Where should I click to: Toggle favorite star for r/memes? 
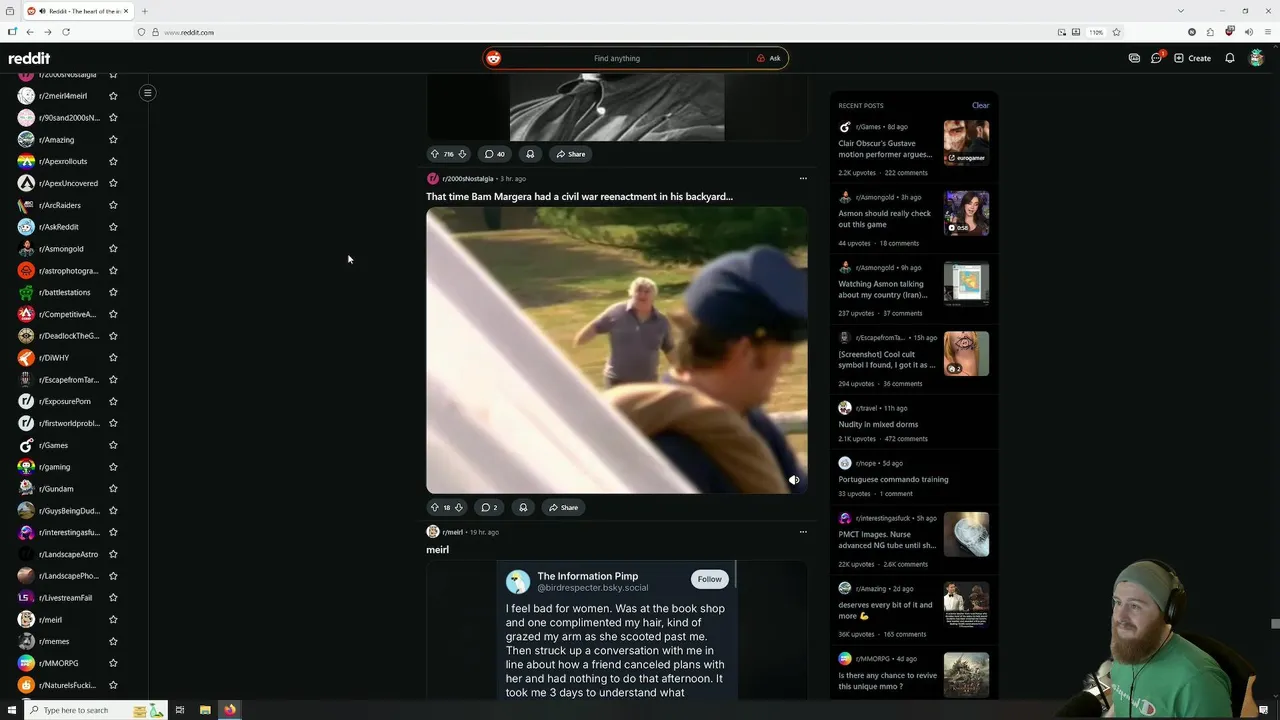113,641
